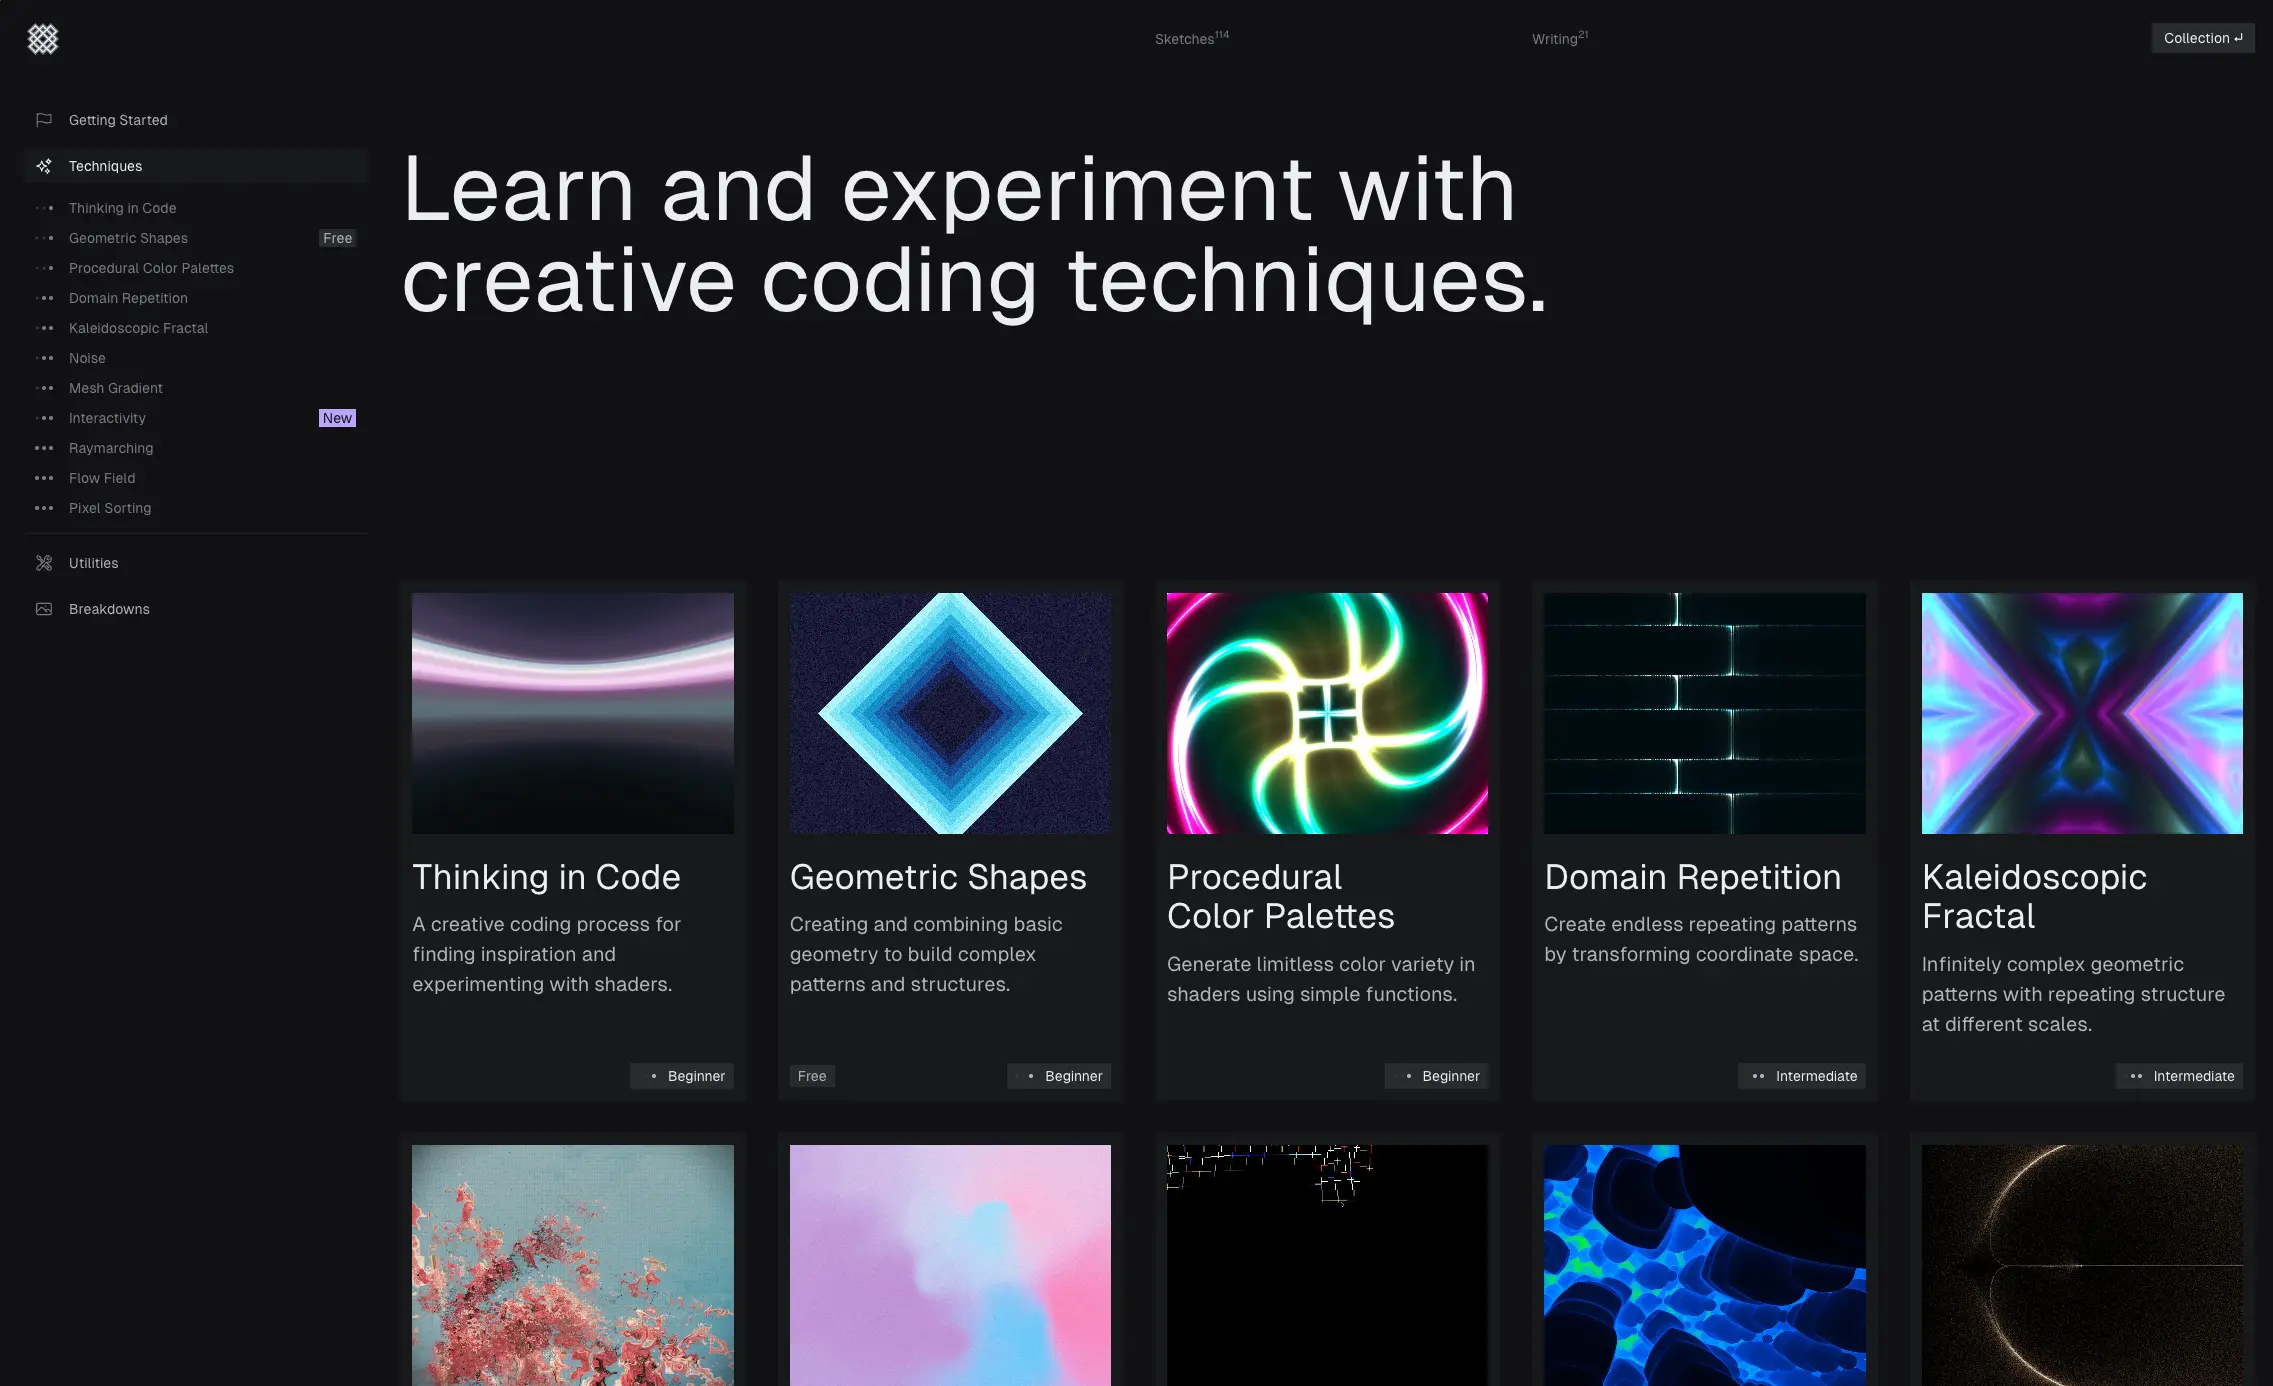Click the three-dot icon beside Raymarching

coord(44,448)
